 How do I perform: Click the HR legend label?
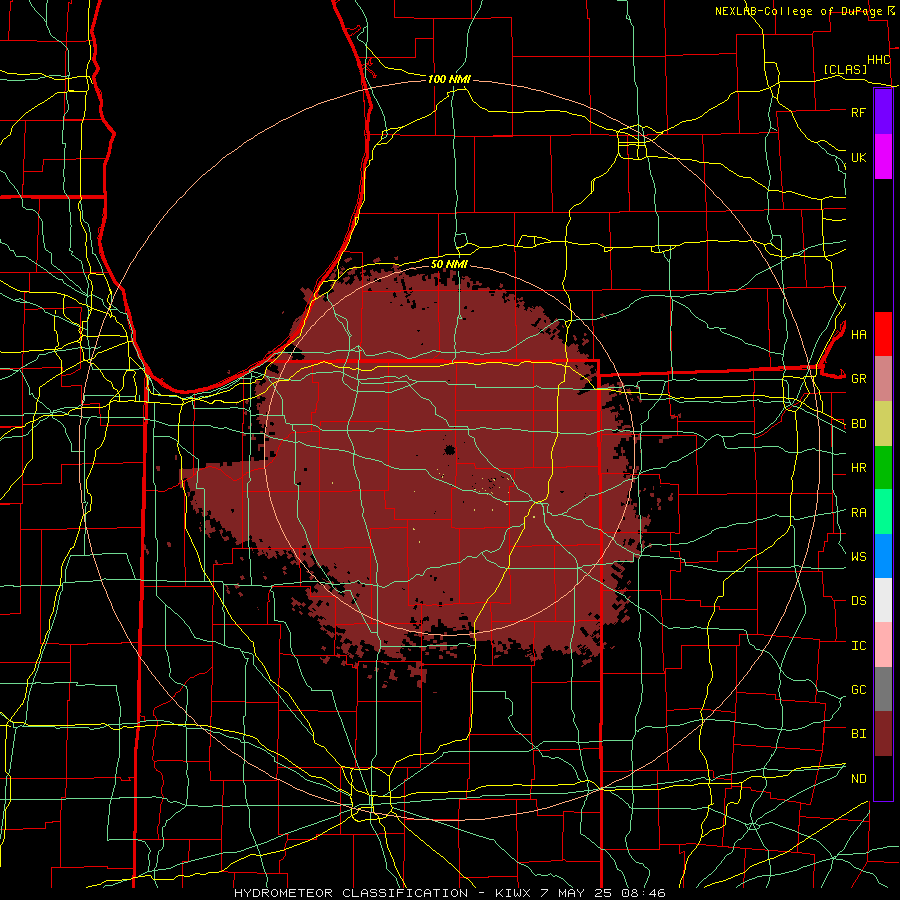pos(858,468)
